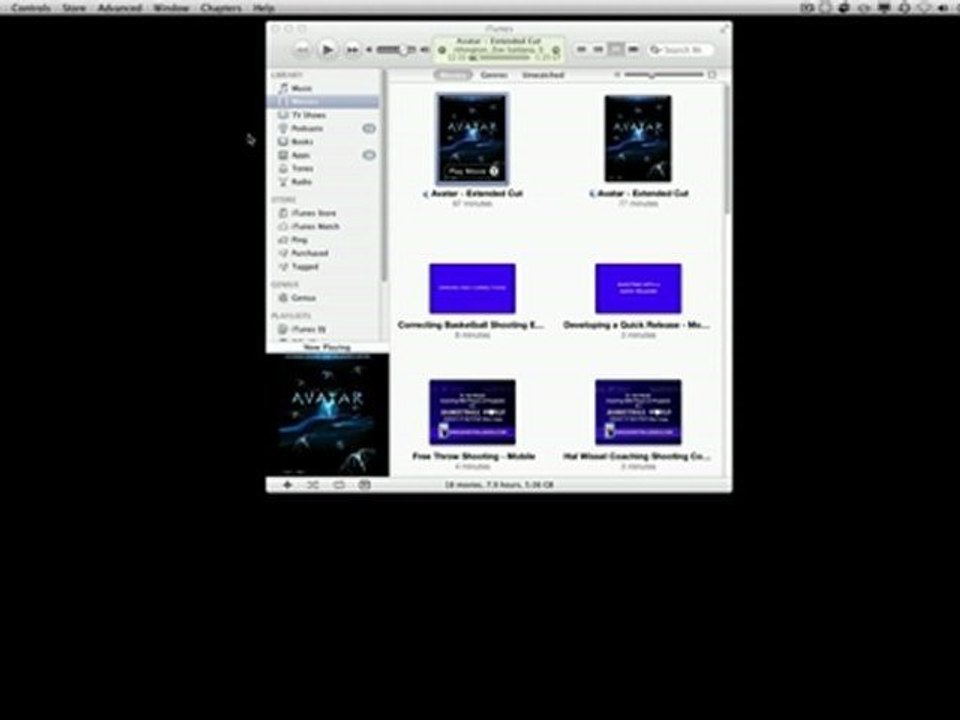Click the Music note icon in sidebar
Screen dimensions: 960x720
[x=283, y=88]
